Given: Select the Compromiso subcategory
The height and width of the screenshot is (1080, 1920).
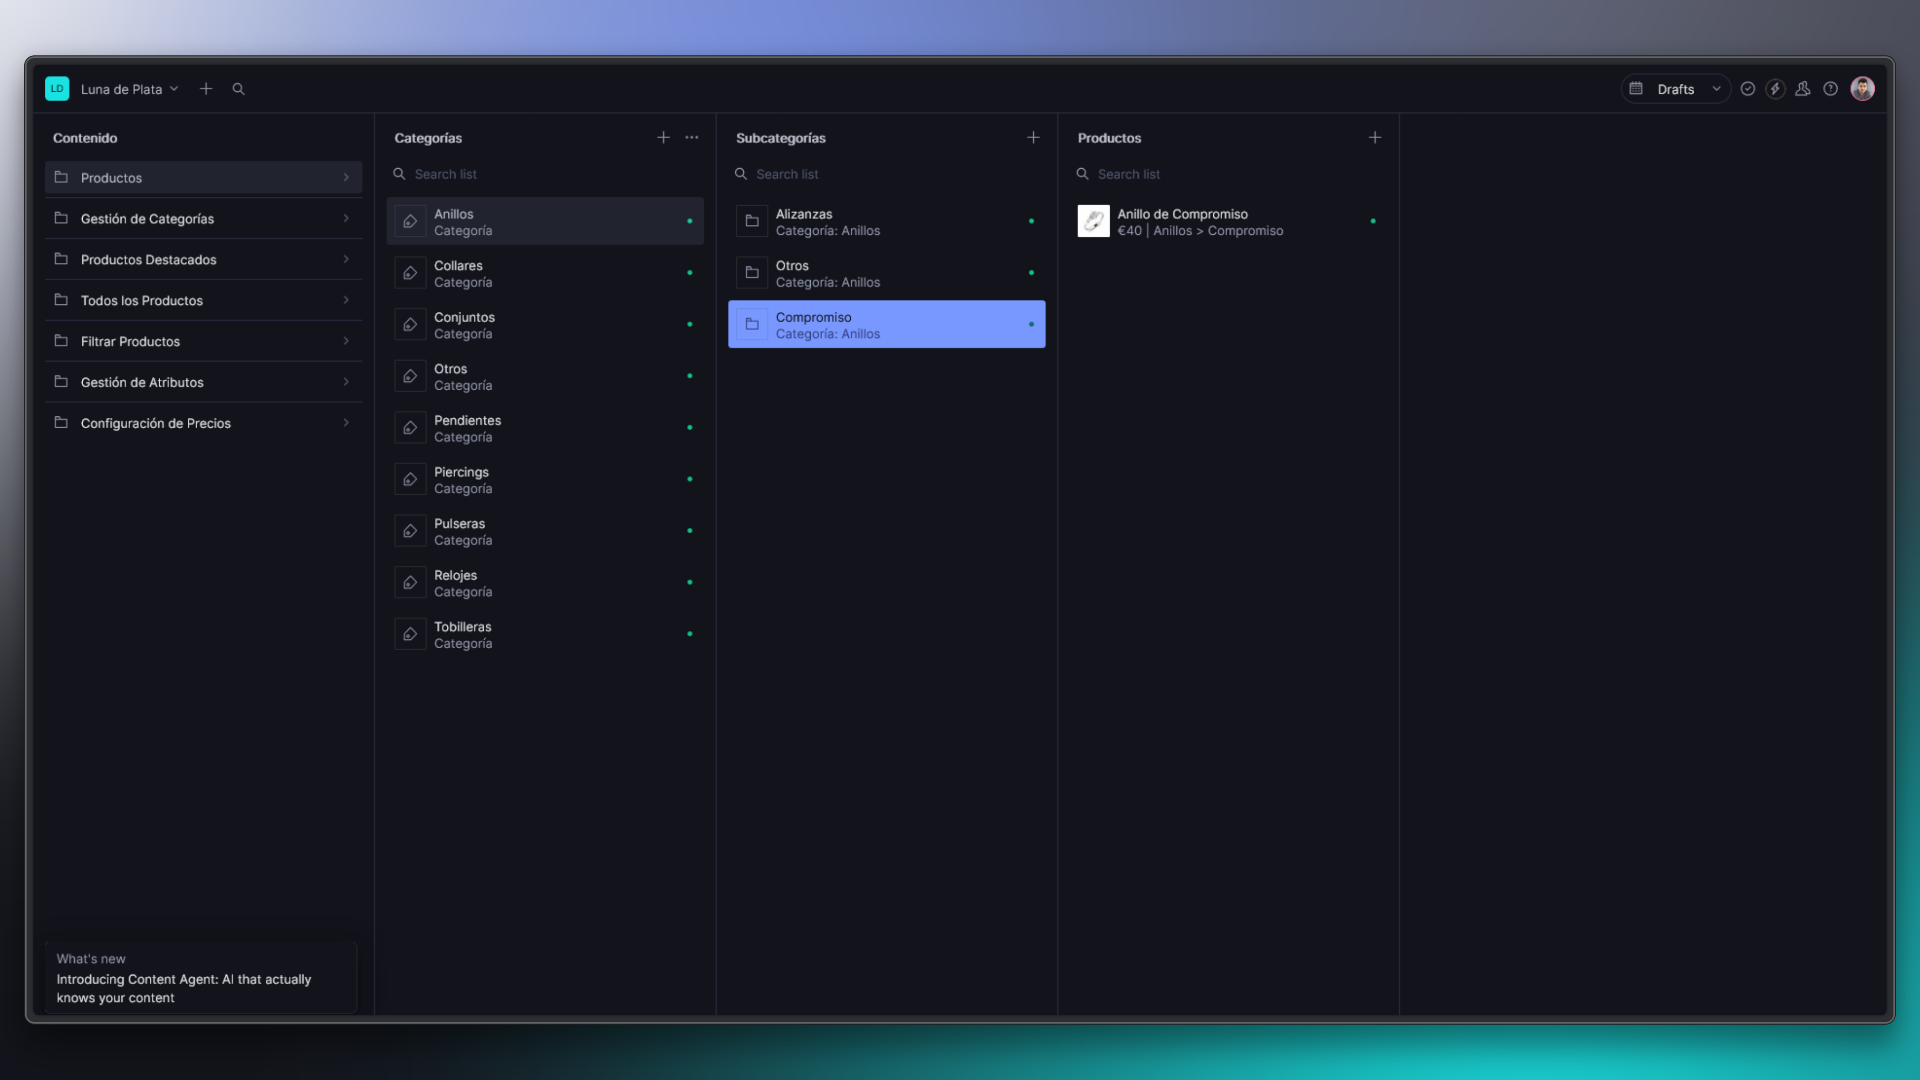Looking at the screenshot, I should (x=886, y=324).
